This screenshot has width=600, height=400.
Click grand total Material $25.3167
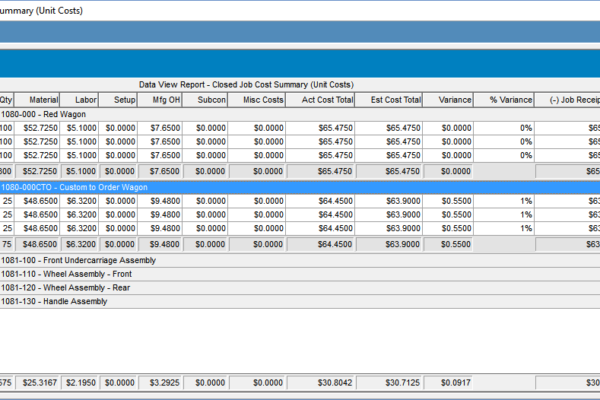click(x=37, y=383)
